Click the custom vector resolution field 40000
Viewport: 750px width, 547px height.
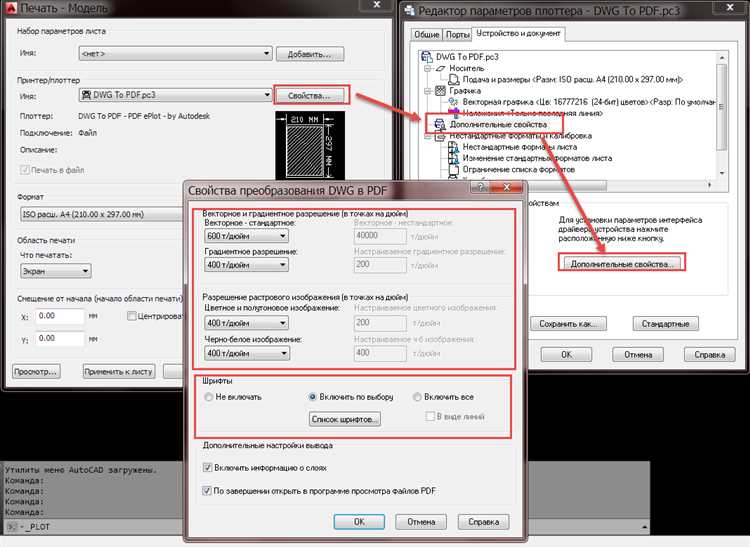tap(380, 236)
